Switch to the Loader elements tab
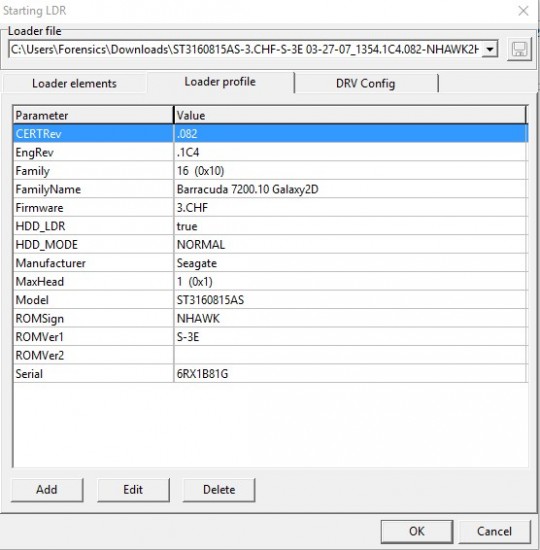The image size is (540, 550). click(74, 83)
